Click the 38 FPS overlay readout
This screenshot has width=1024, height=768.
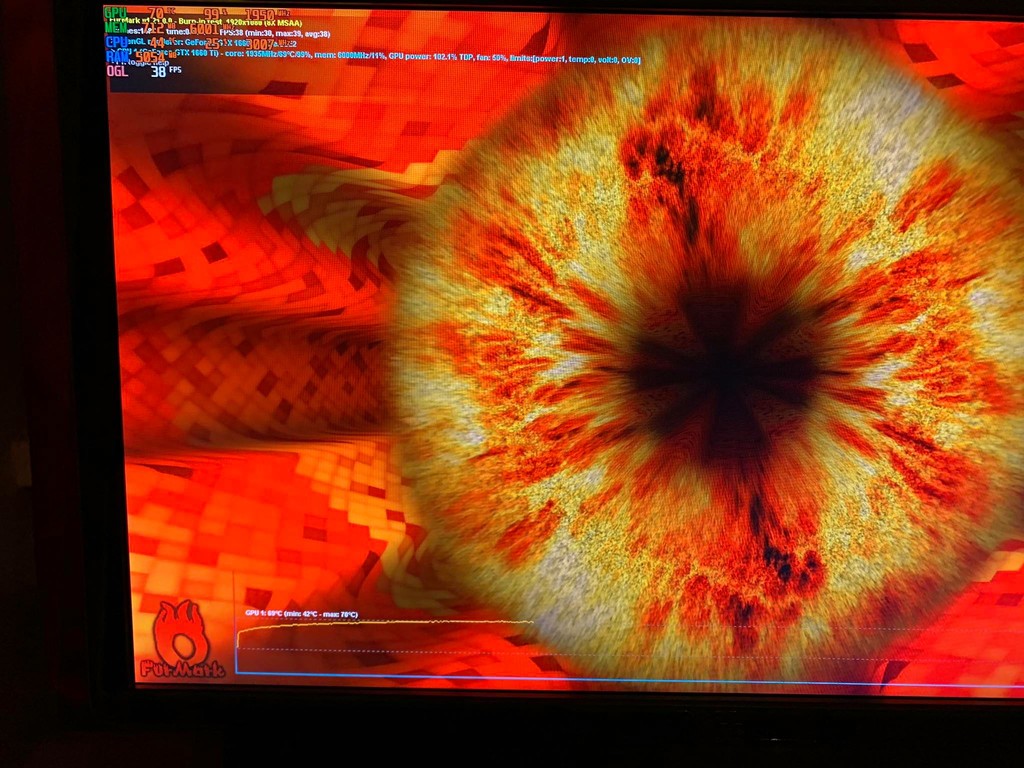tap(166, 71)
